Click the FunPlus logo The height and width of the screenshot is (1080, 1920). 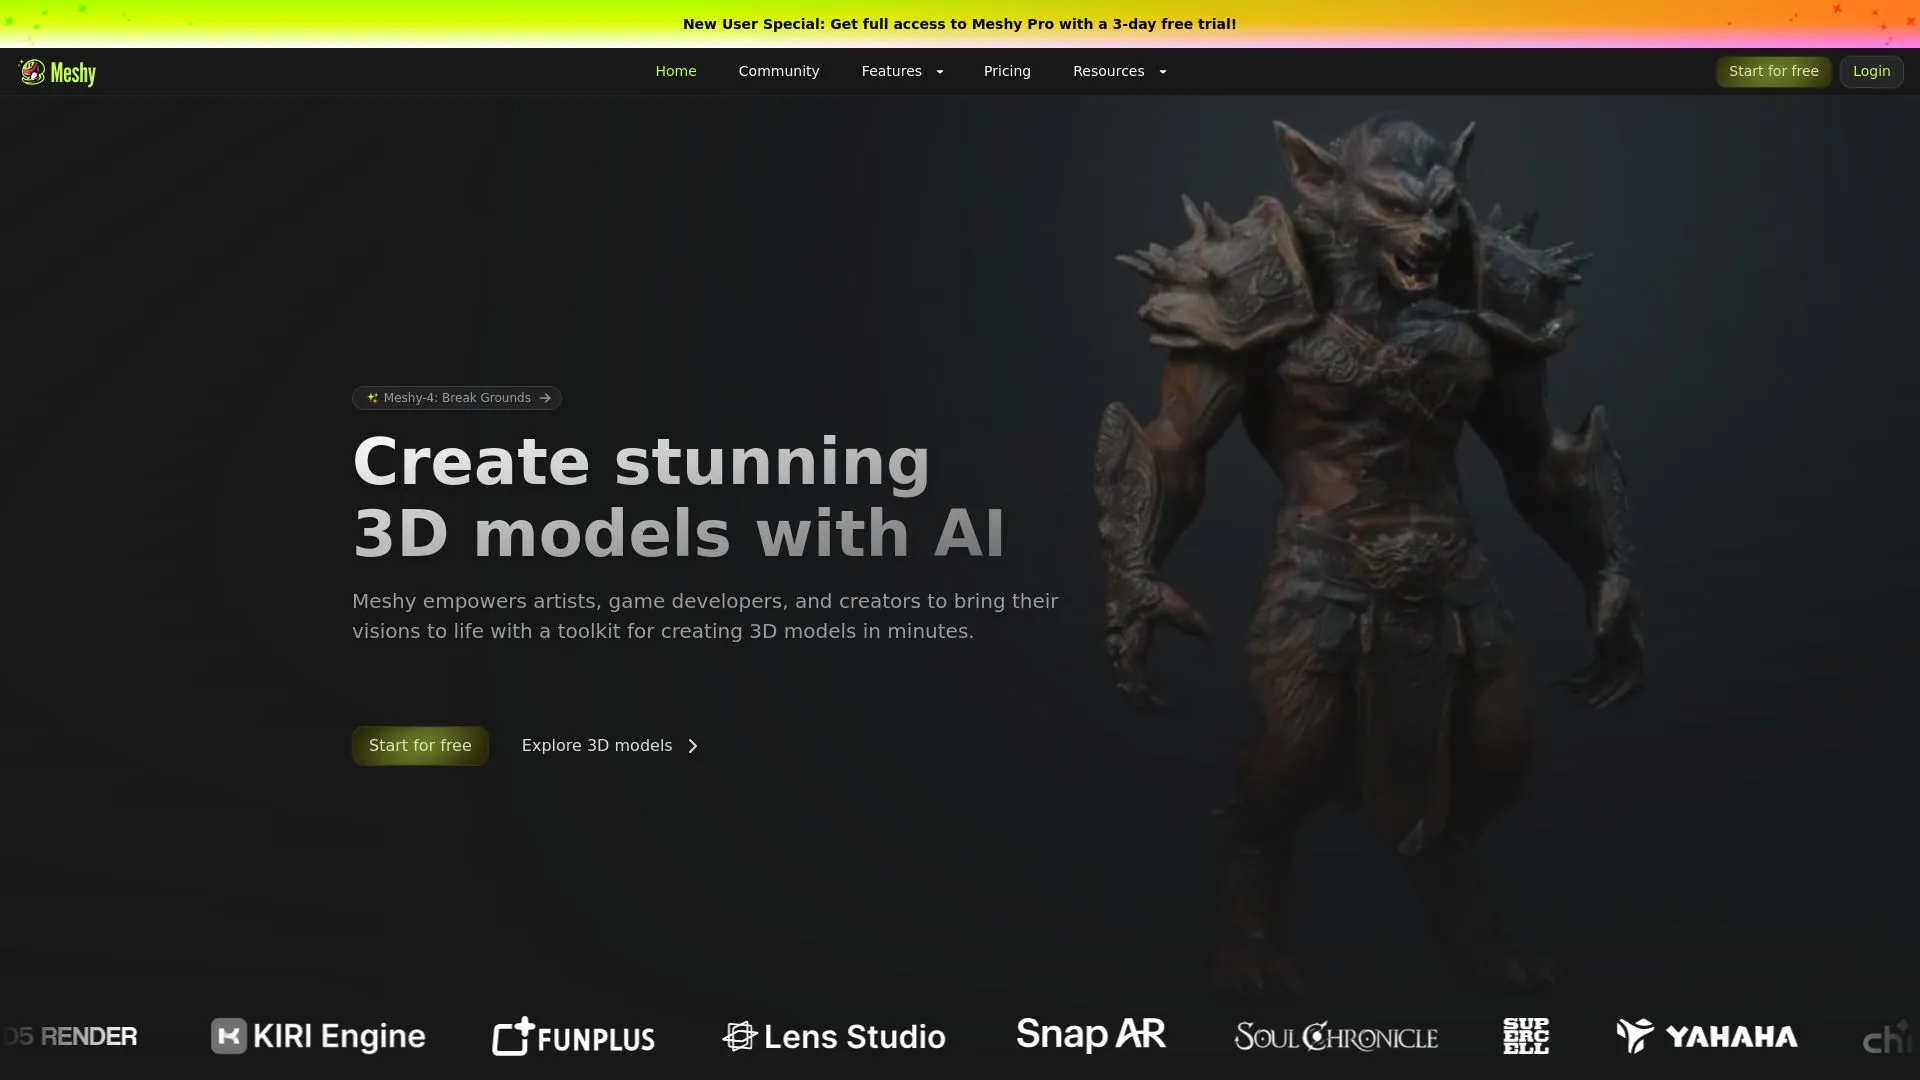pos(573,1037)
